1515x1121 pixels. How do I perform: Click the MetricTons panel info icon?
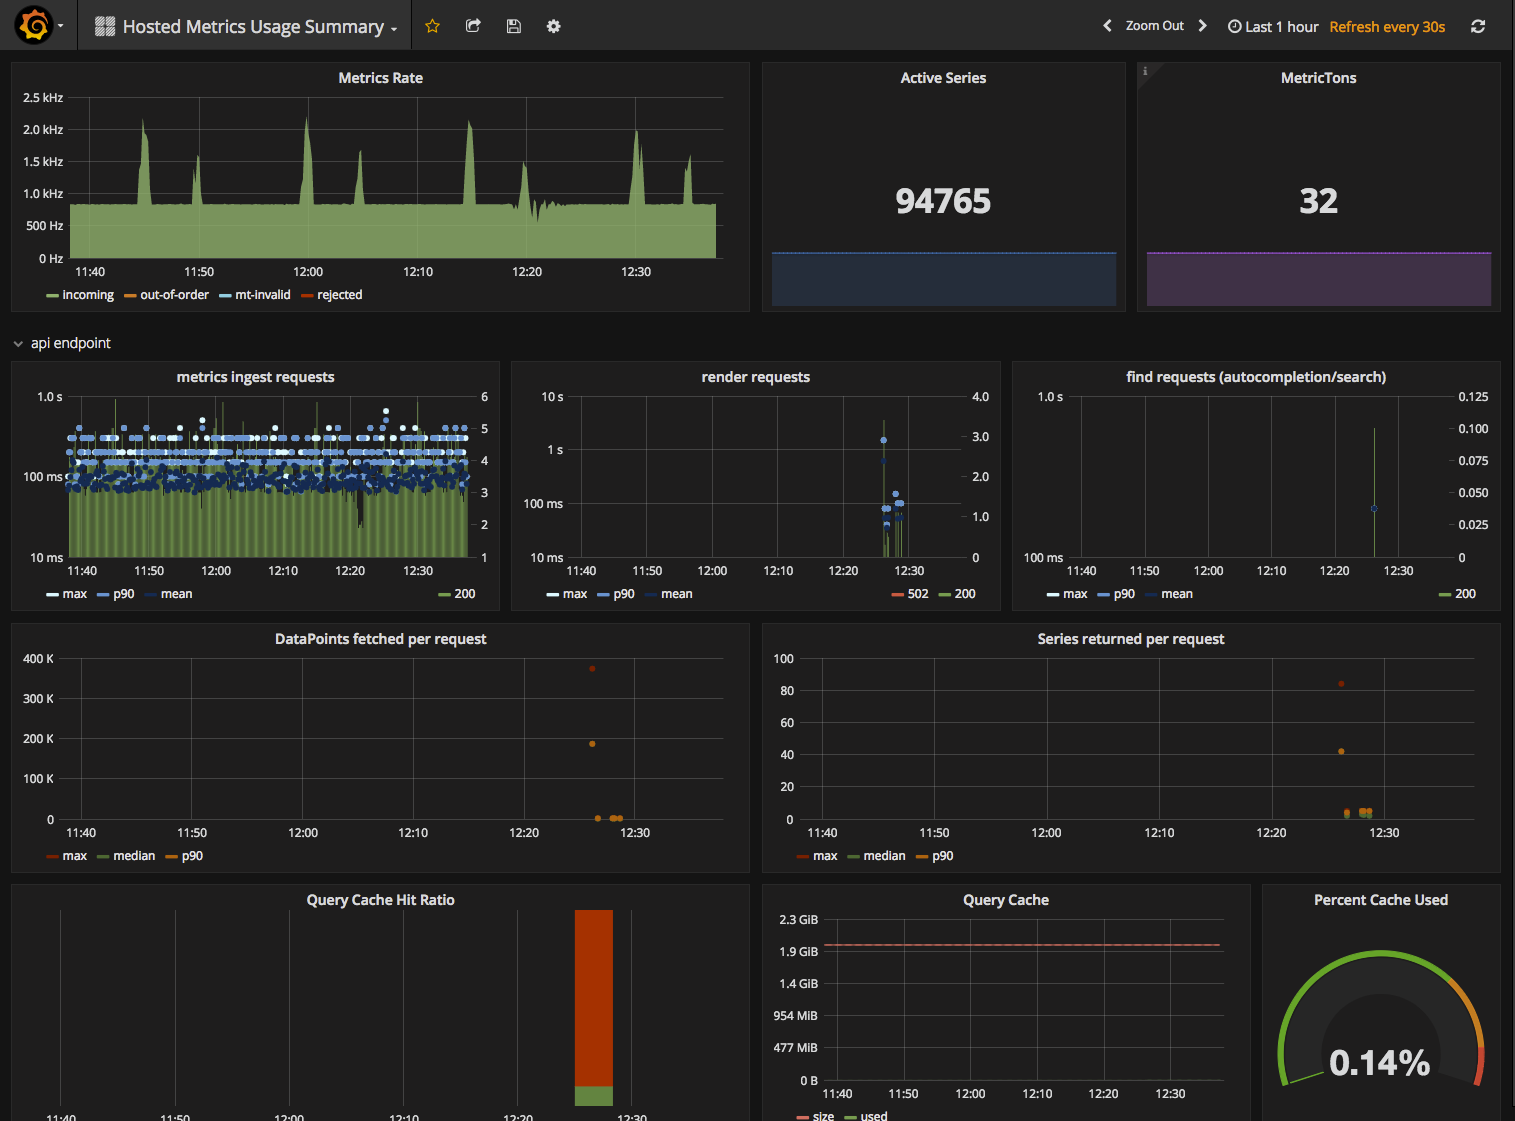click(1145, 71)
